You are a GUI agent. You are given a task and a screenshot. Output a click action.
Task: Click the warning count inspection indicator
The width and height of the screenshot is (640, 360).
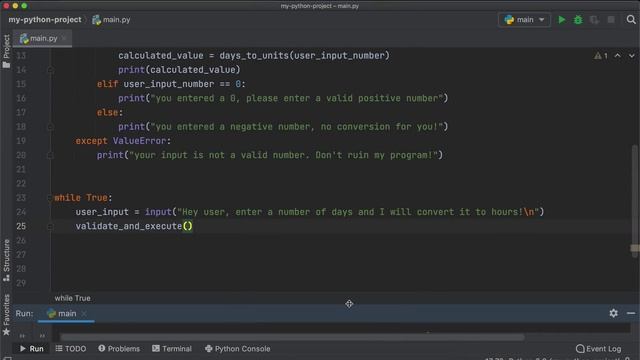coord(601,56)
